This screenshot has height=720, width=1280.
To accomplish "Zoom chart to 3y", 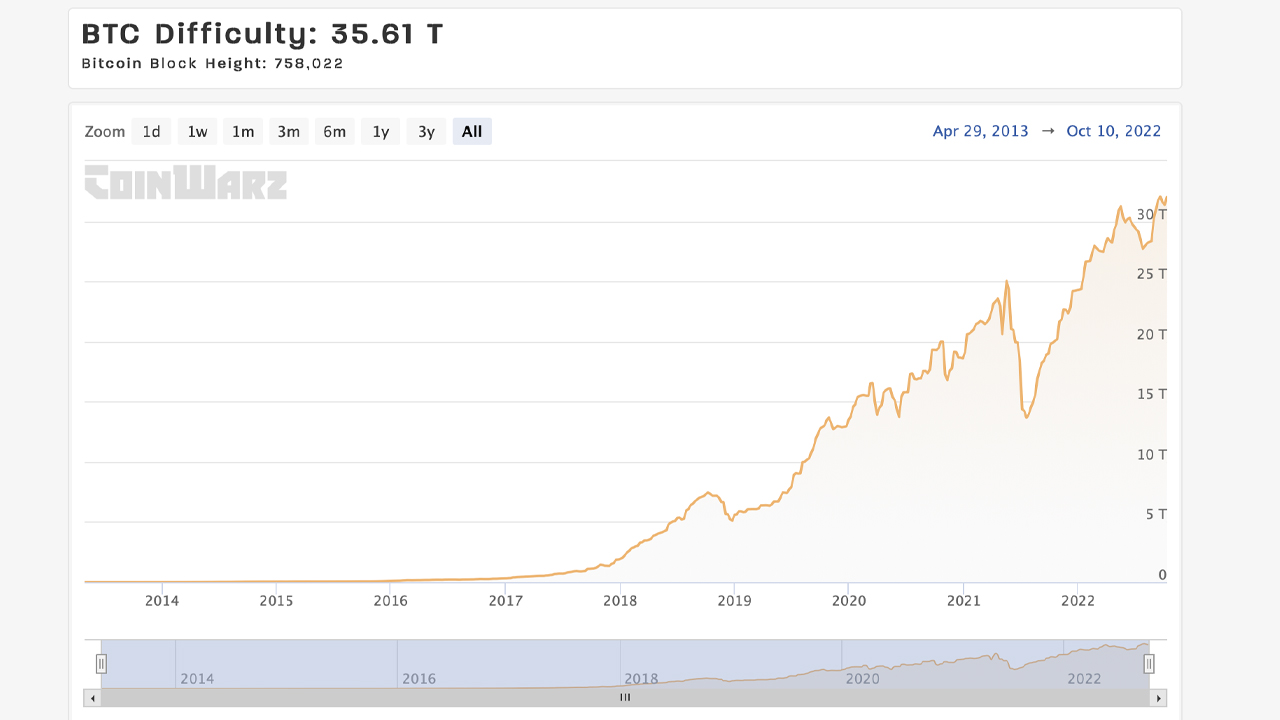I will point(426,132).
